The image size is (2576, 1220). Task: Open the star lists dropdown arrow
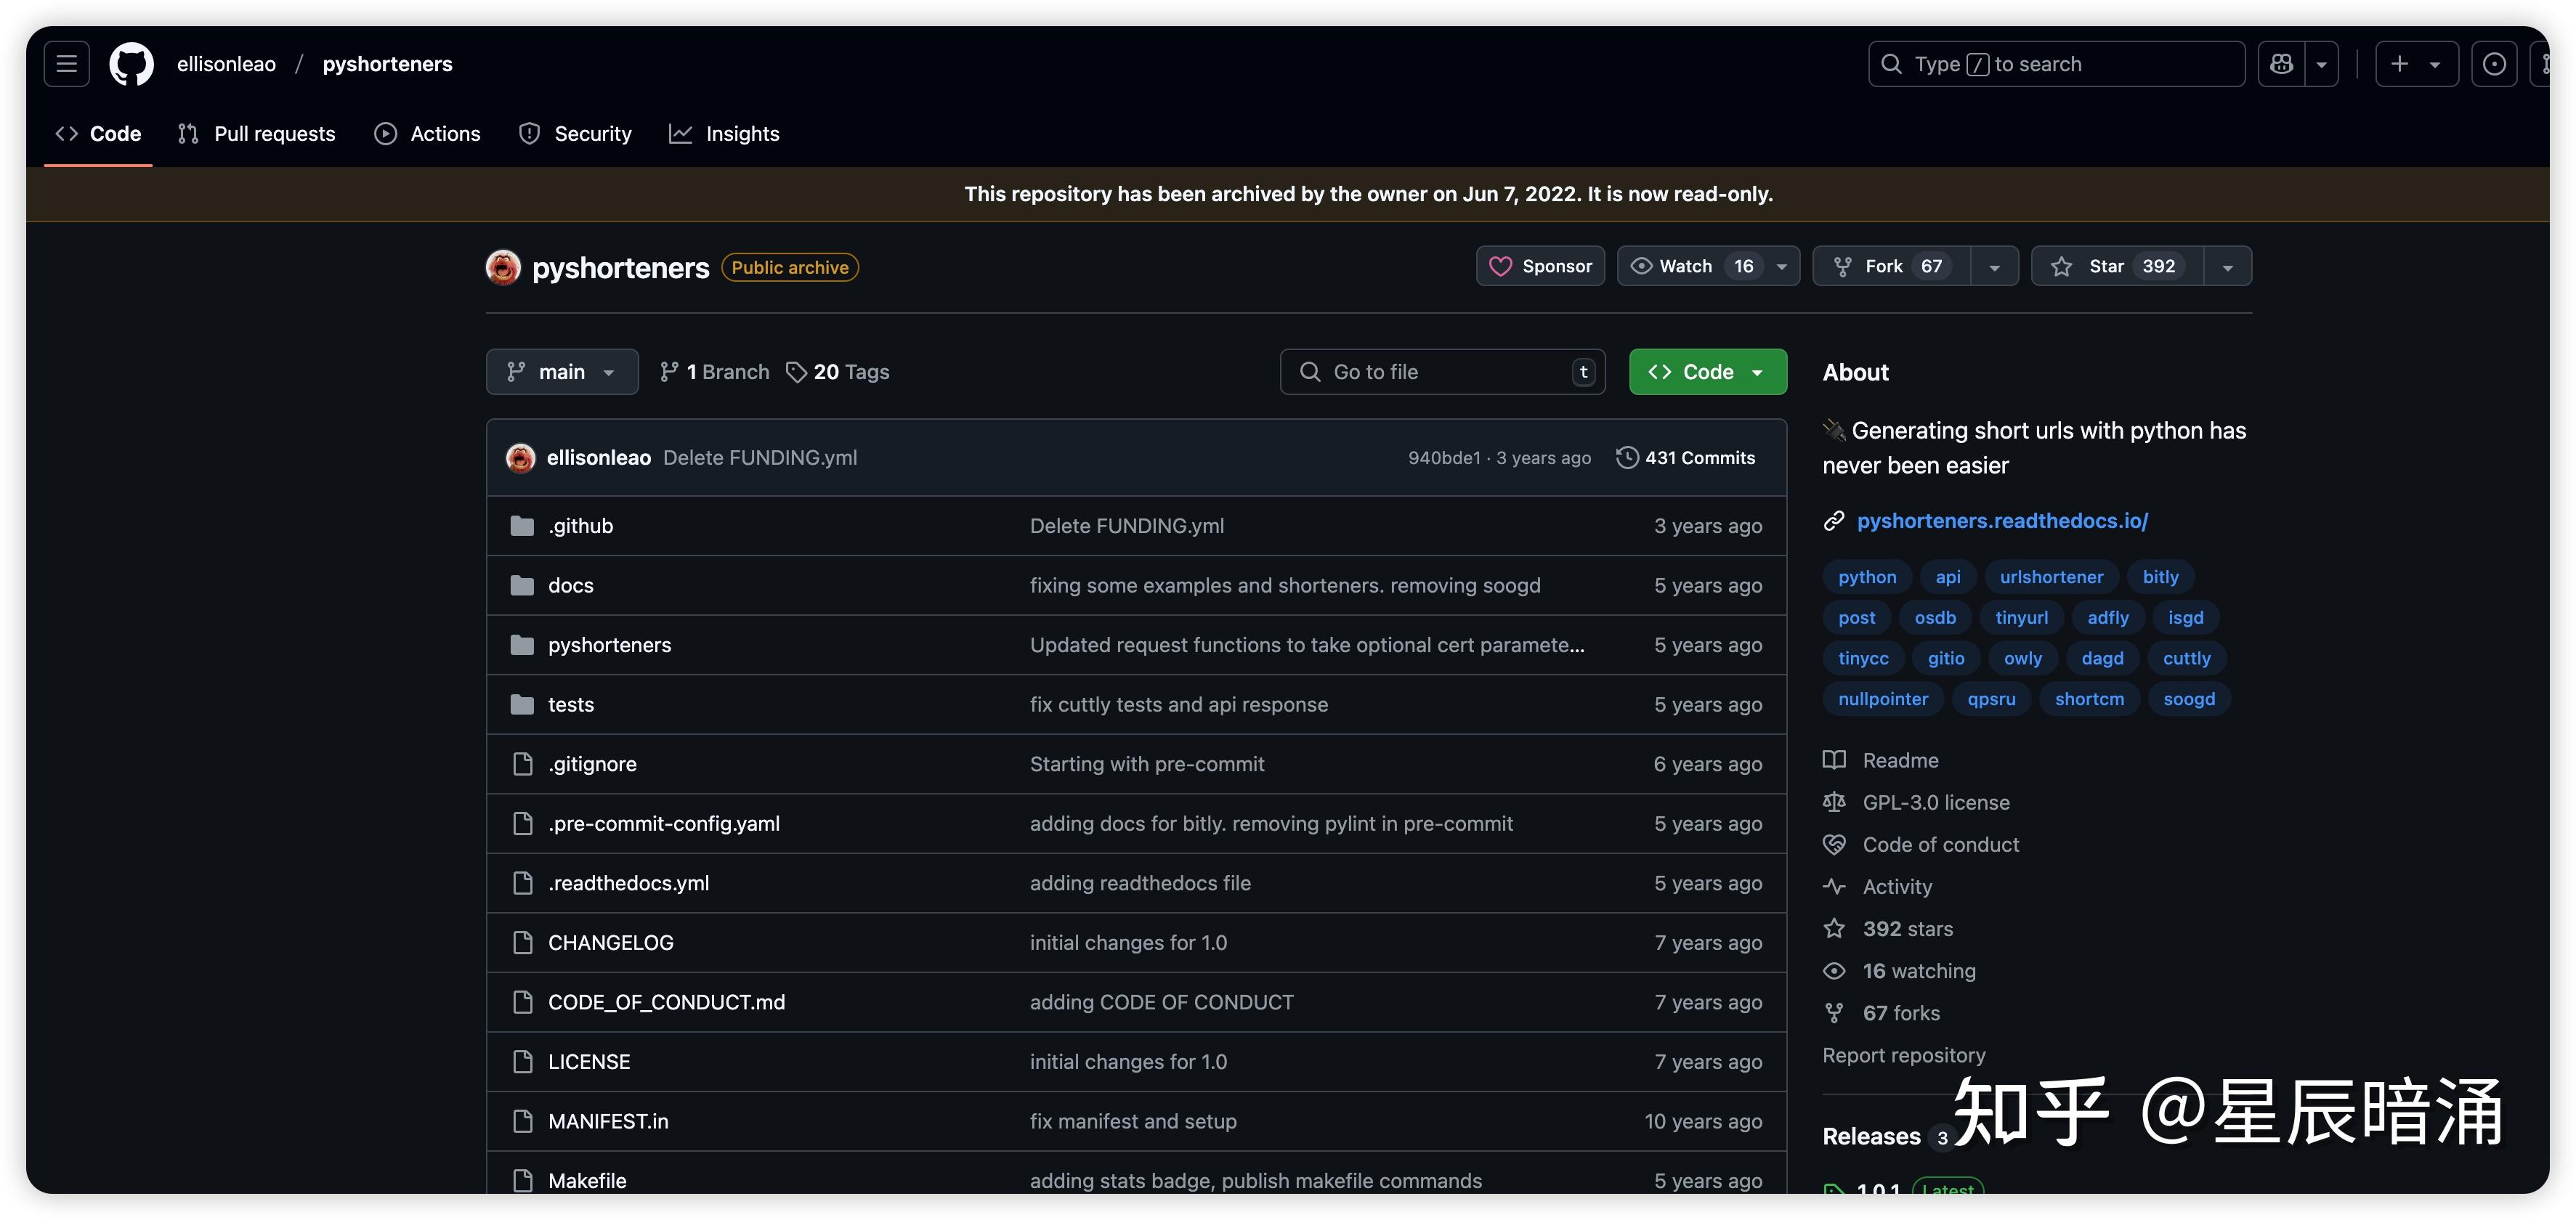[2227, 267]
